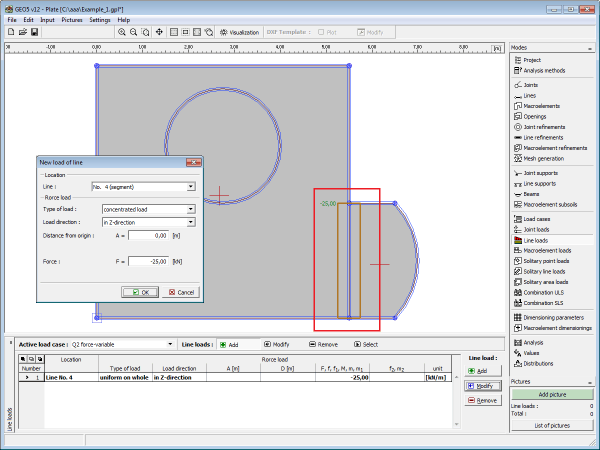The width and height of the screenshot is (600, 450).
Task: Click the New file toolbar icon
Action: (11, 32)
